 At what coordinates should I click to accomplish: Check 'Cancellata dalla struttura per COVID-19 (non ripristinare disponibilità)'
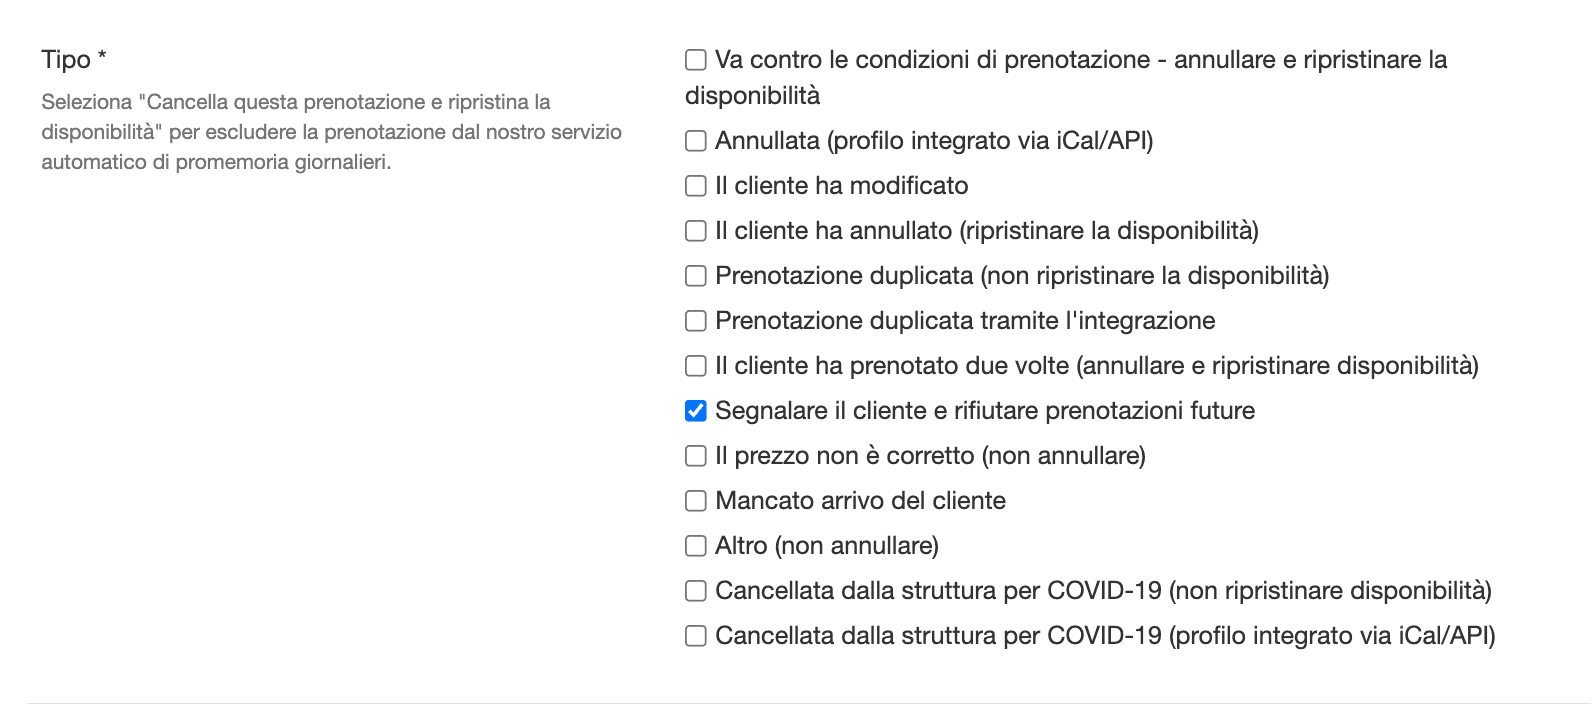point(696,591)
